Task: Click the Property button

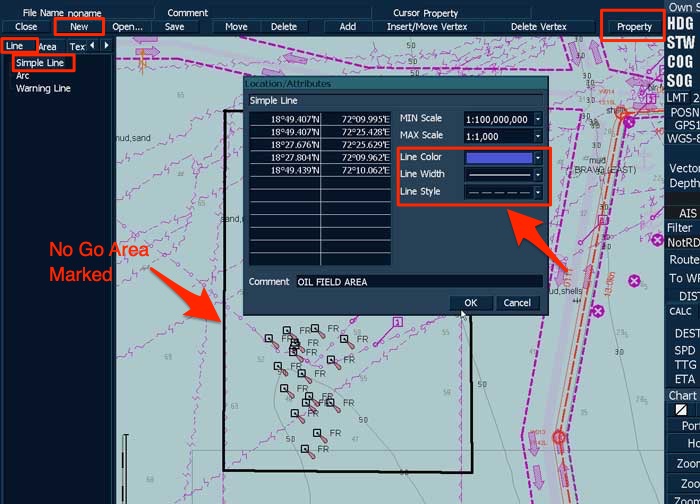Action: pos(634,27)
